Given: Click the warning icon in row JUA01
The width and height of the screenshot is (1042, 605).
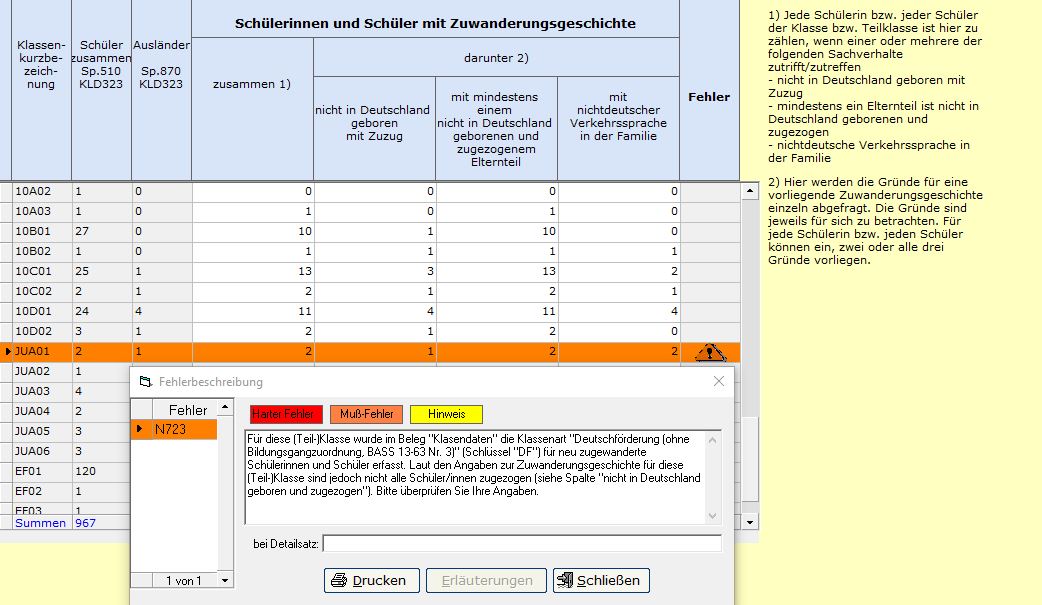Looking at the screenshot, I should (710, 352).
